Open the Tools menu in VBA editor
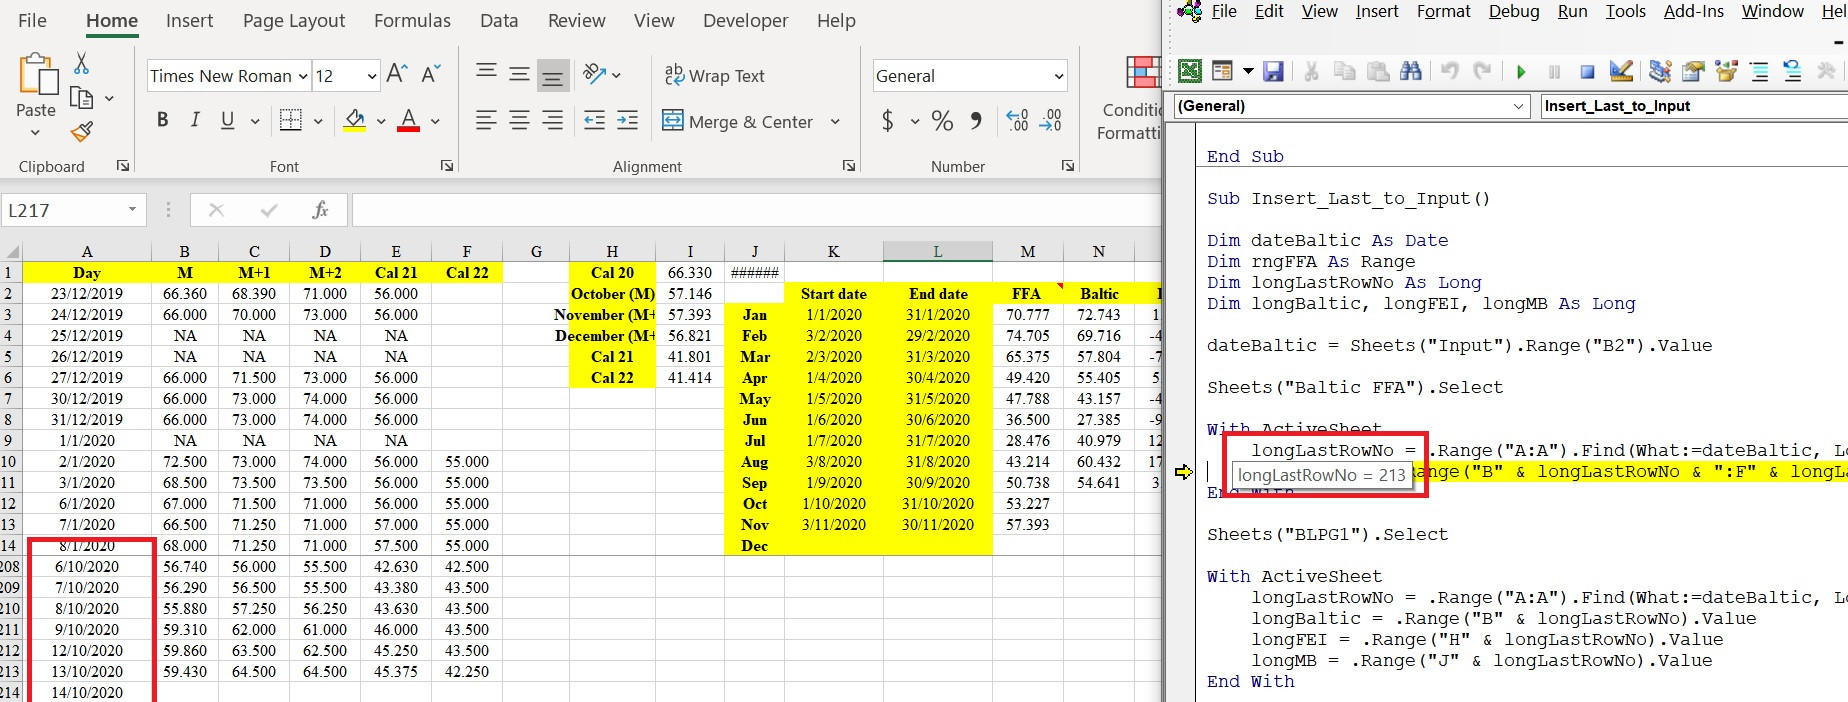The height and width of the screenshot is (702, 1848). pyautogui.click(x=1625, y=11)
